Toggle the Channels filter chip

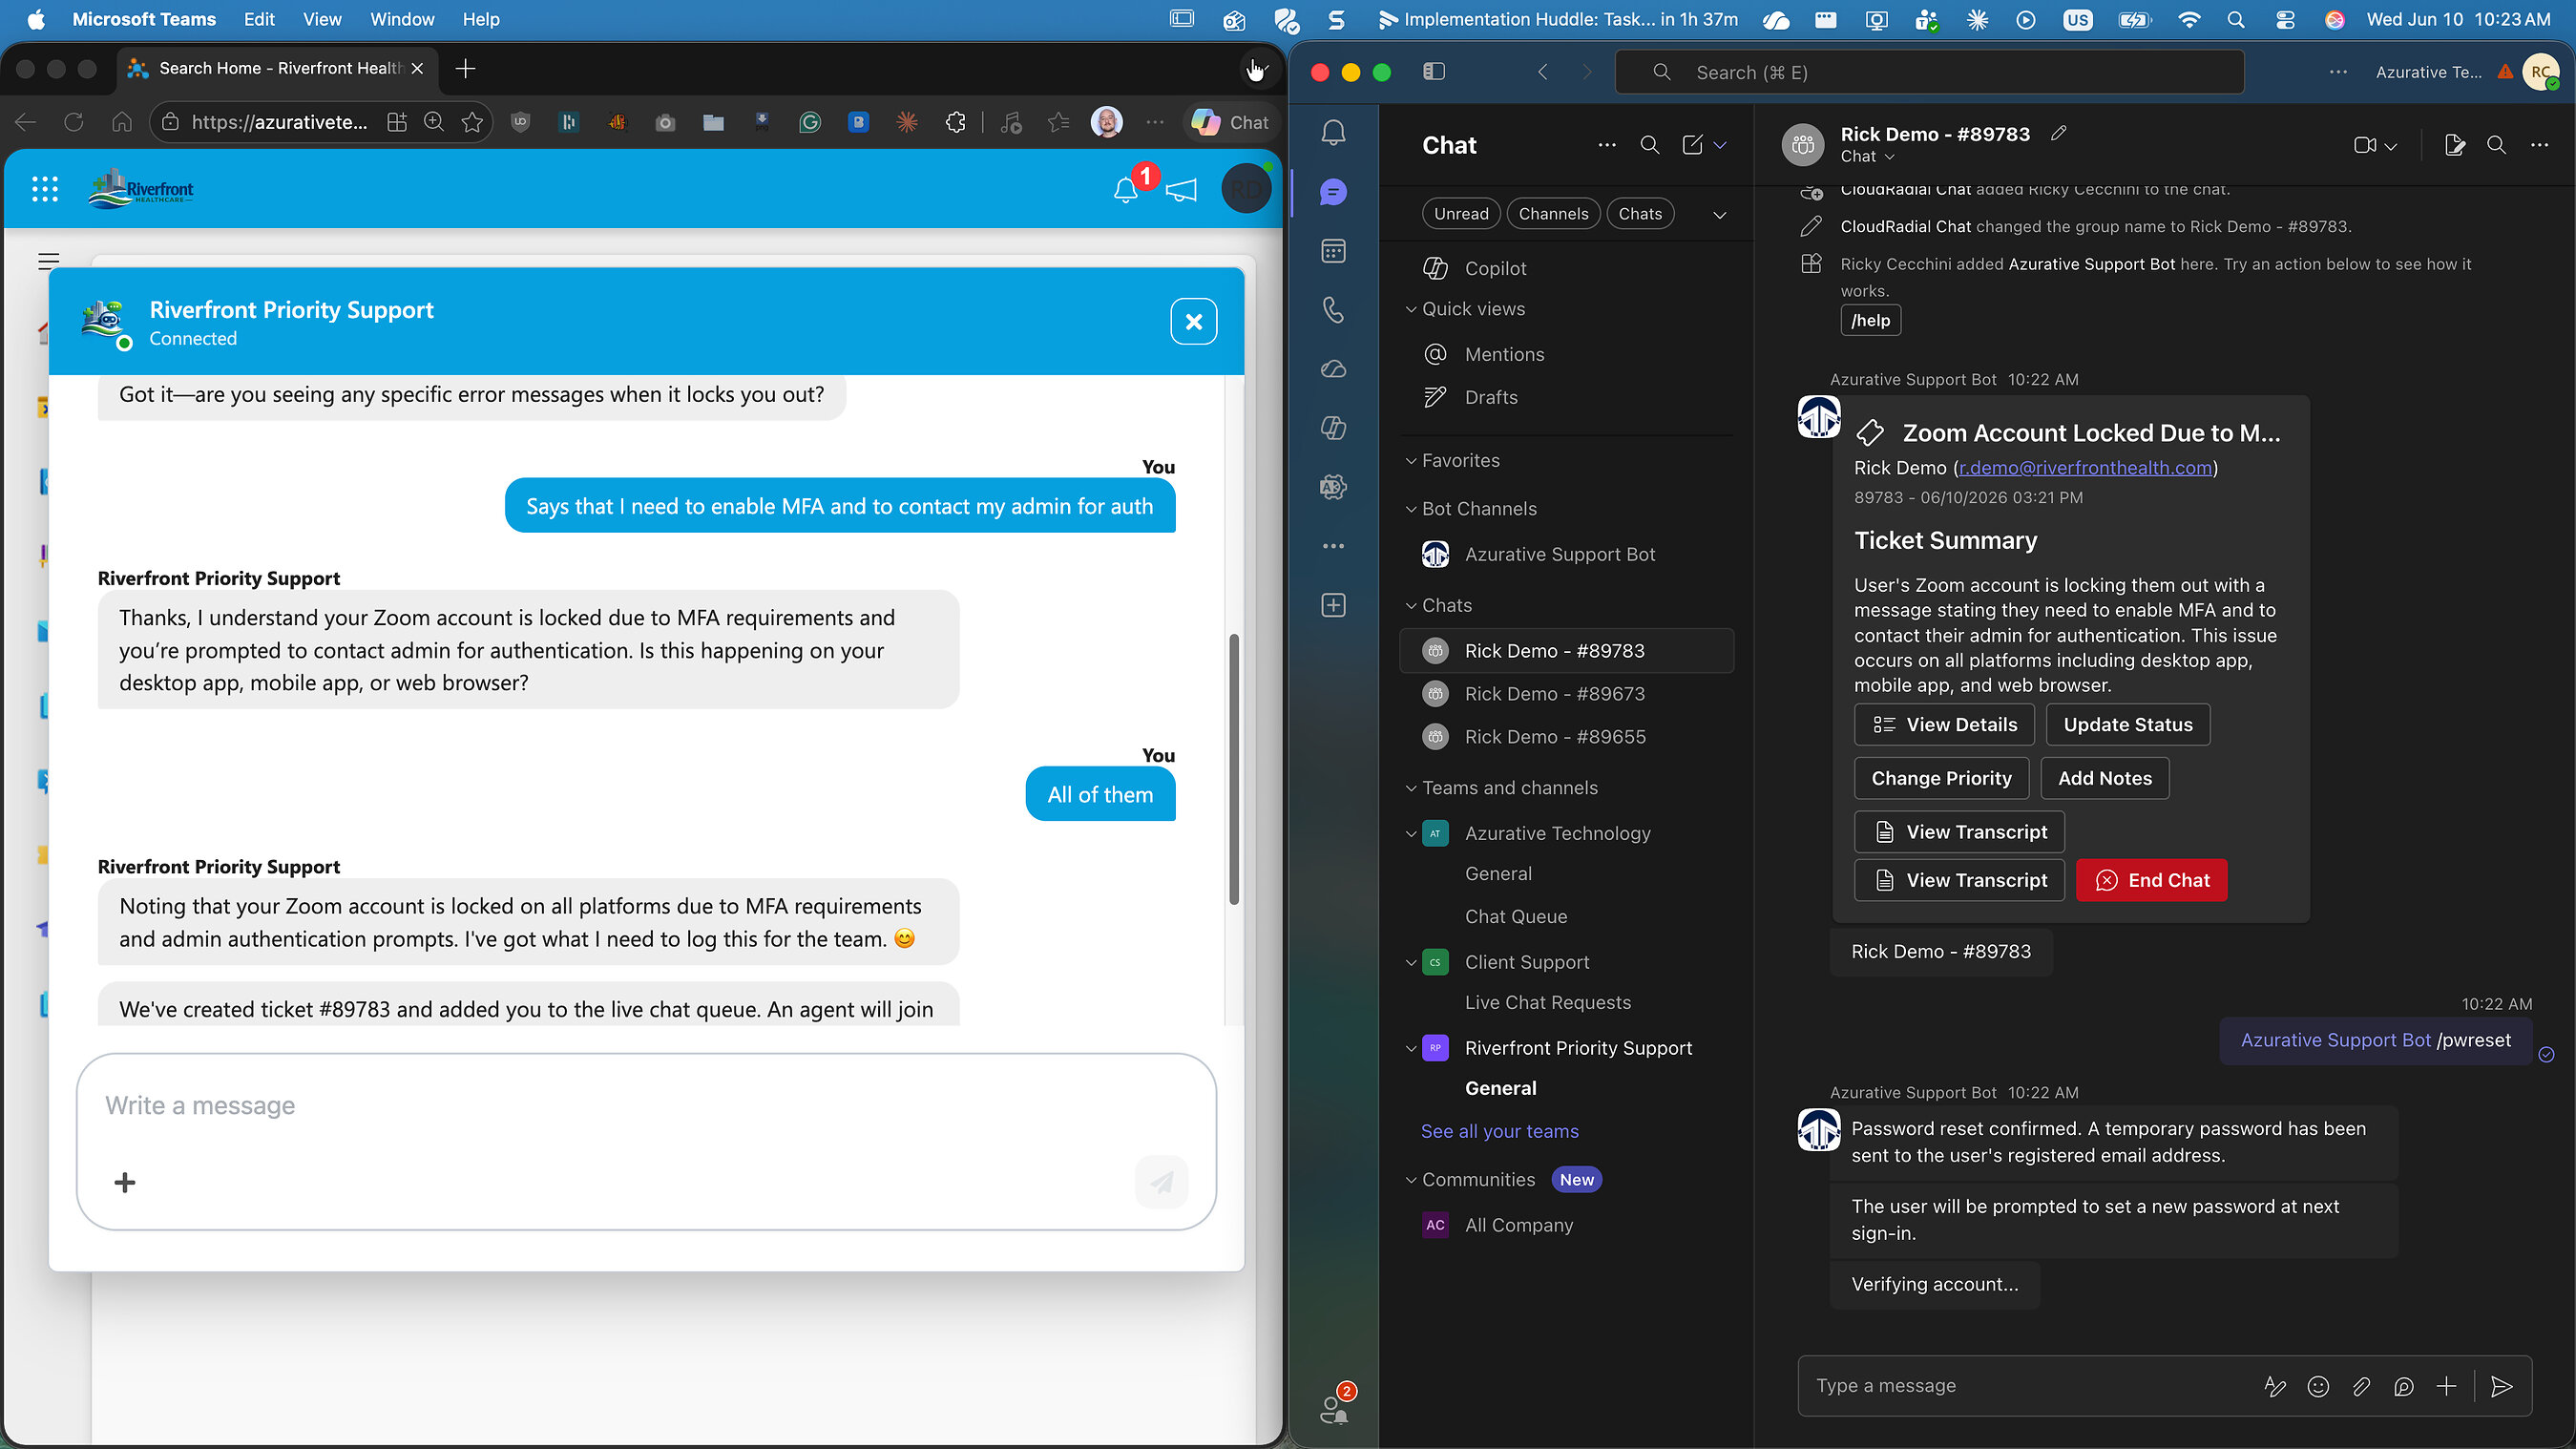tap(1553, 214)
